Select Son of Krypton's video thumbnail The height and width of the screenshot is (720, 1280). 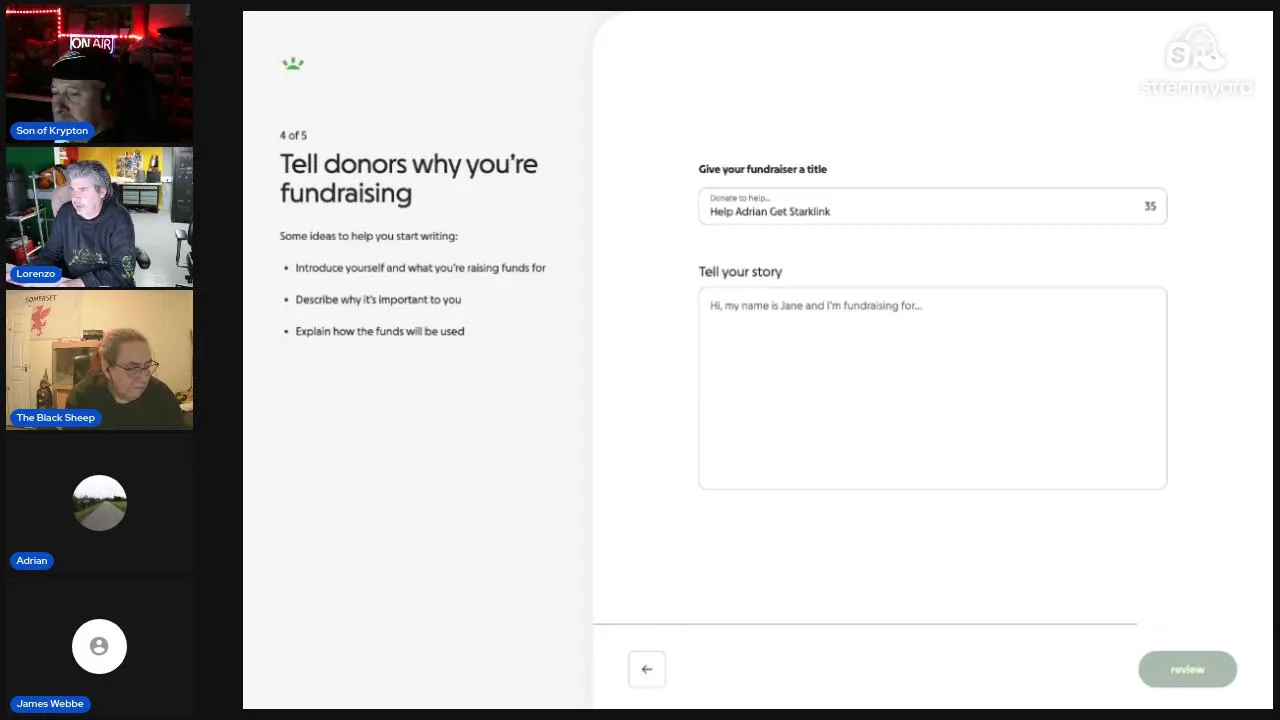[99, 72]
